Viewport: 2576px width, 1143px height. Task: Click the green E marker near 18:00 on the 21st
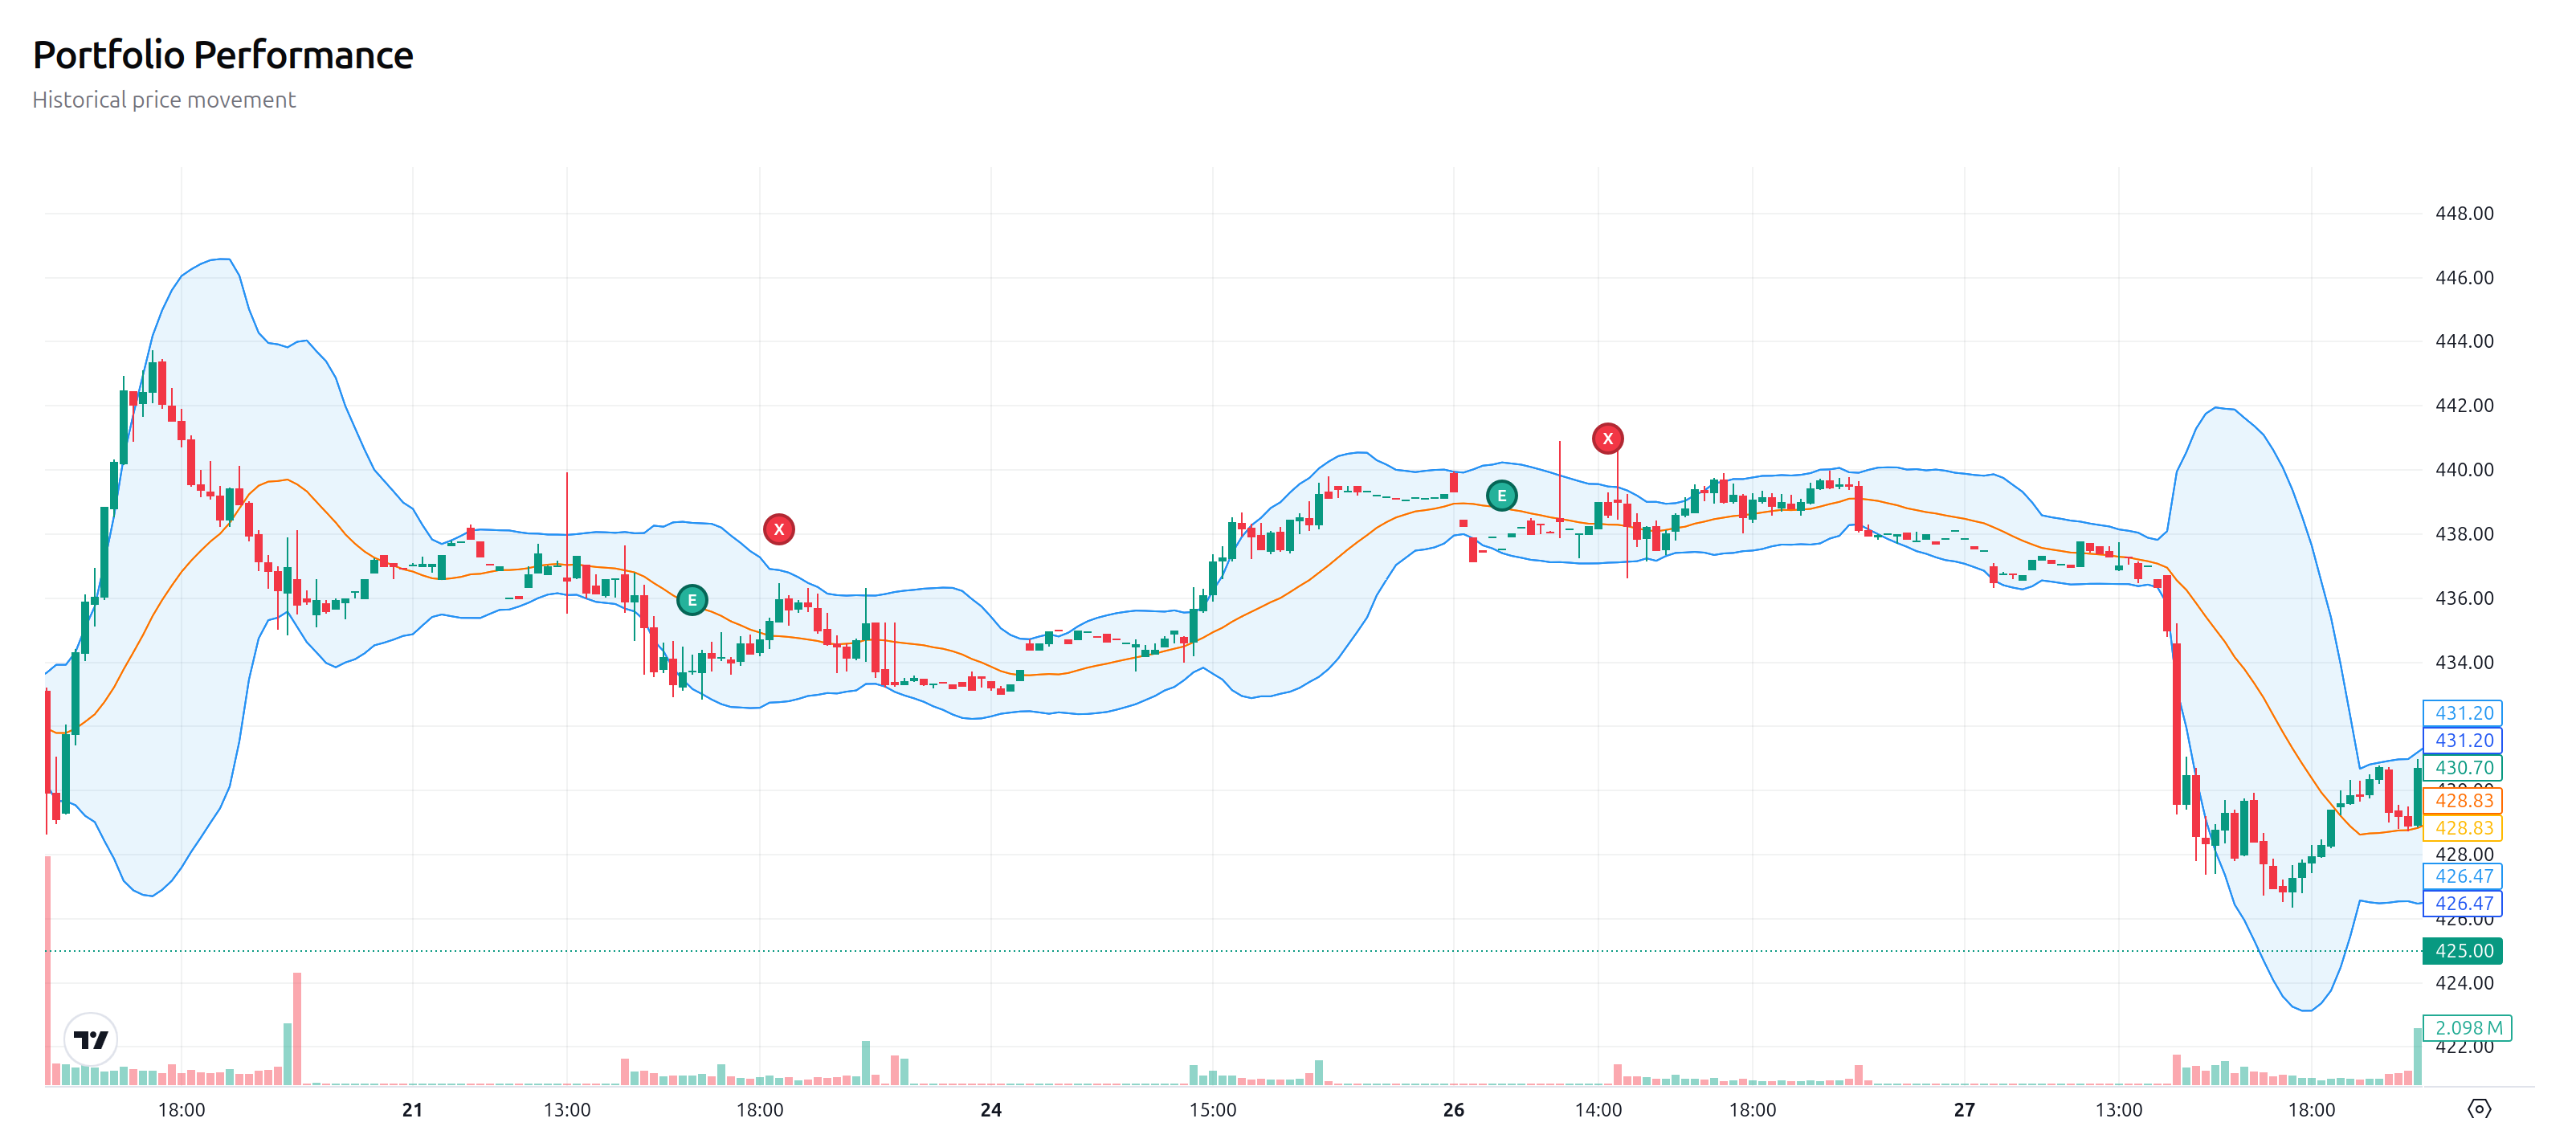tap(692, 600)
